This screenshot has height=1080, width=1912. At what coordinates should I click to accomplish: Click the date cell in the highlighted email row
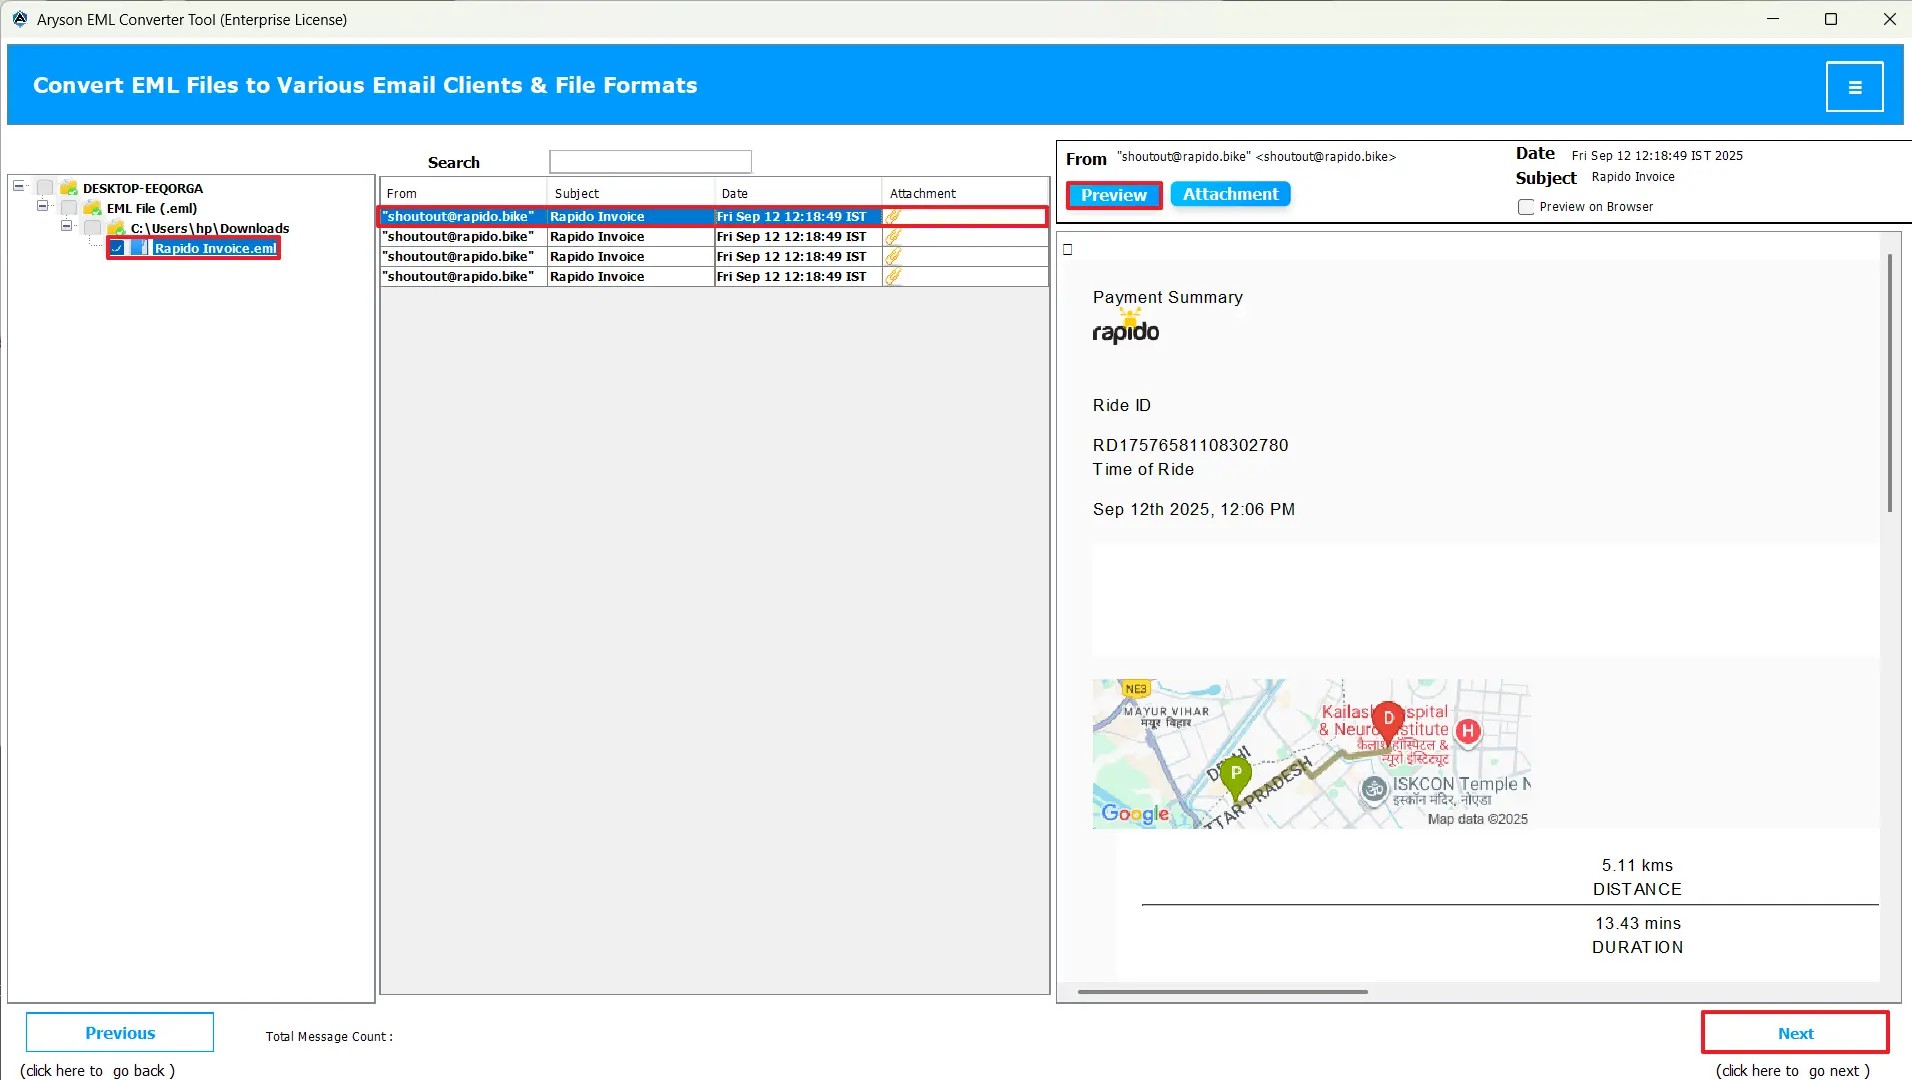(798, 216)
